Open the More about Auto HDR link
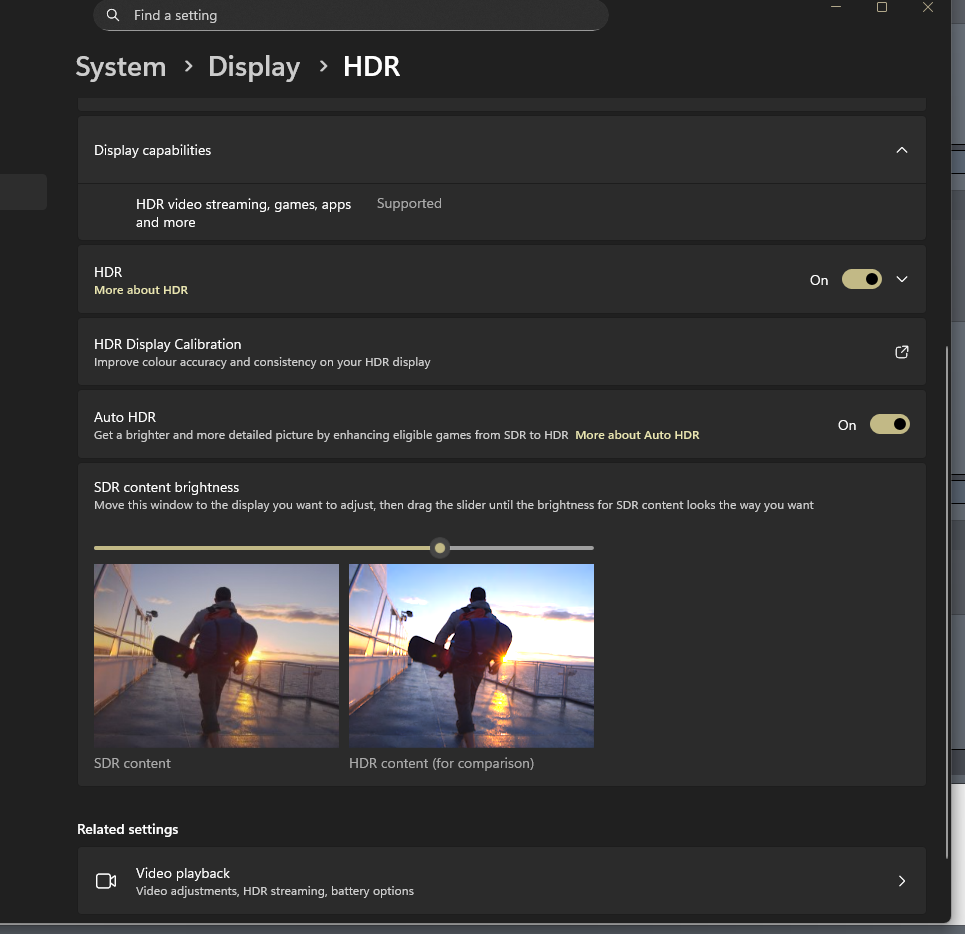The width and height of the screenshot is (965, 934). click(637, 435)
